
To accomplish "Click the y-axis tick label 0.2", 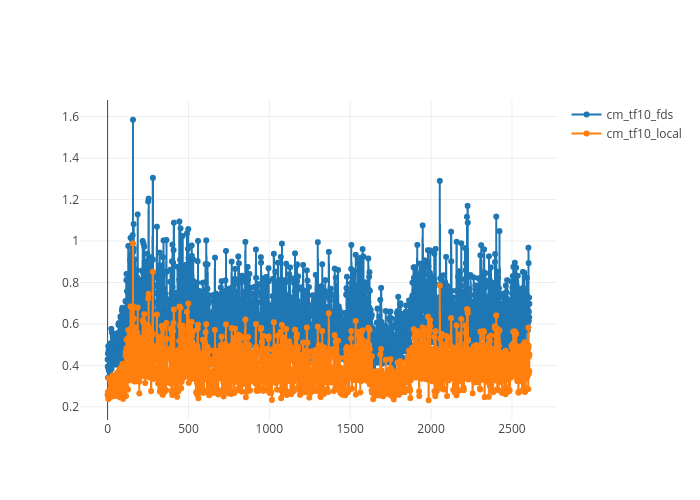I will point(71,406).
